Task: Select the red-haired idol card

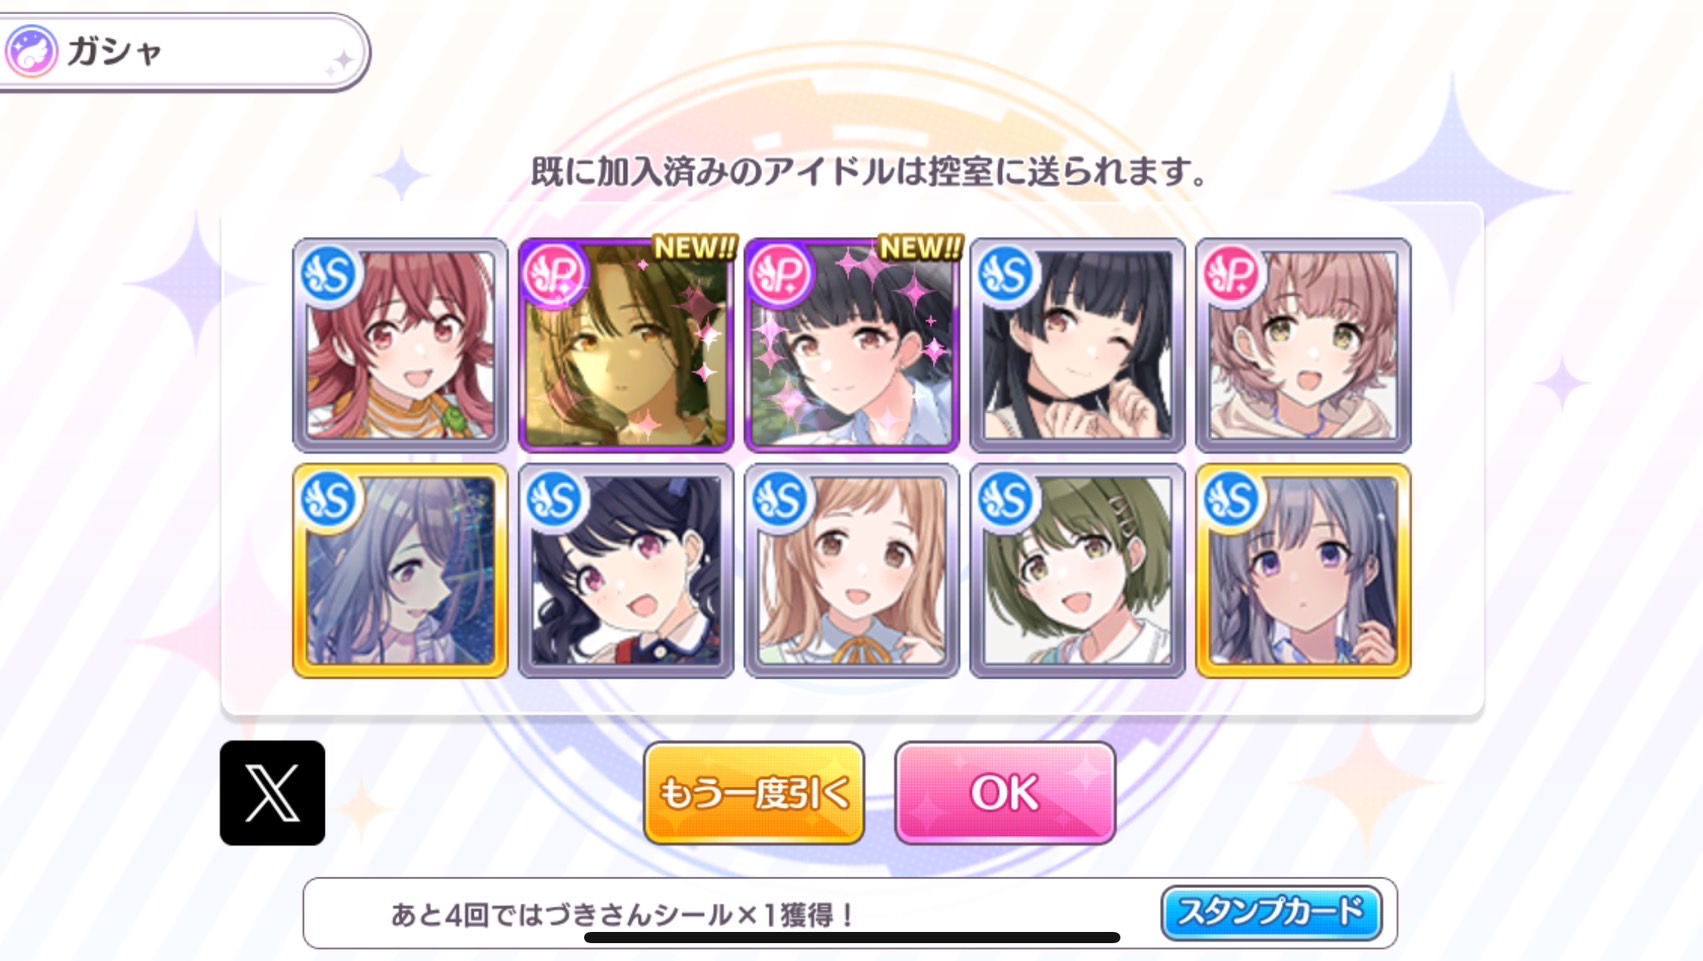Action: (x=400, y=345)
